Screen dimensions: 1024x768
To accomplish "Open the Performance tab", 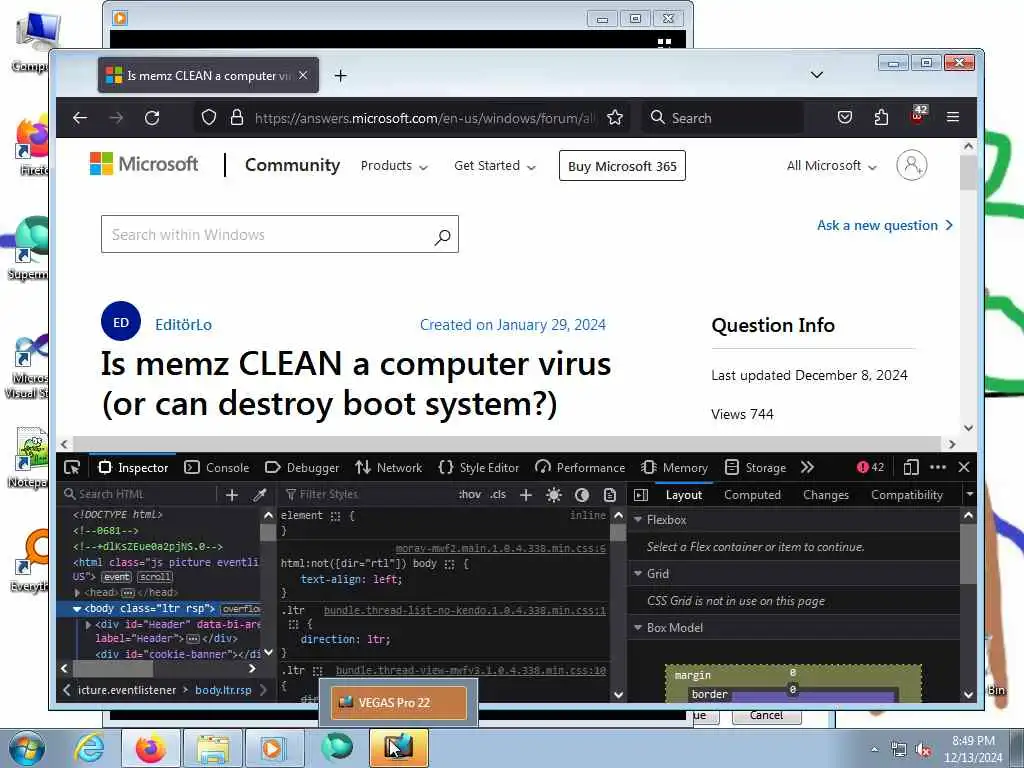I will 580,468.
